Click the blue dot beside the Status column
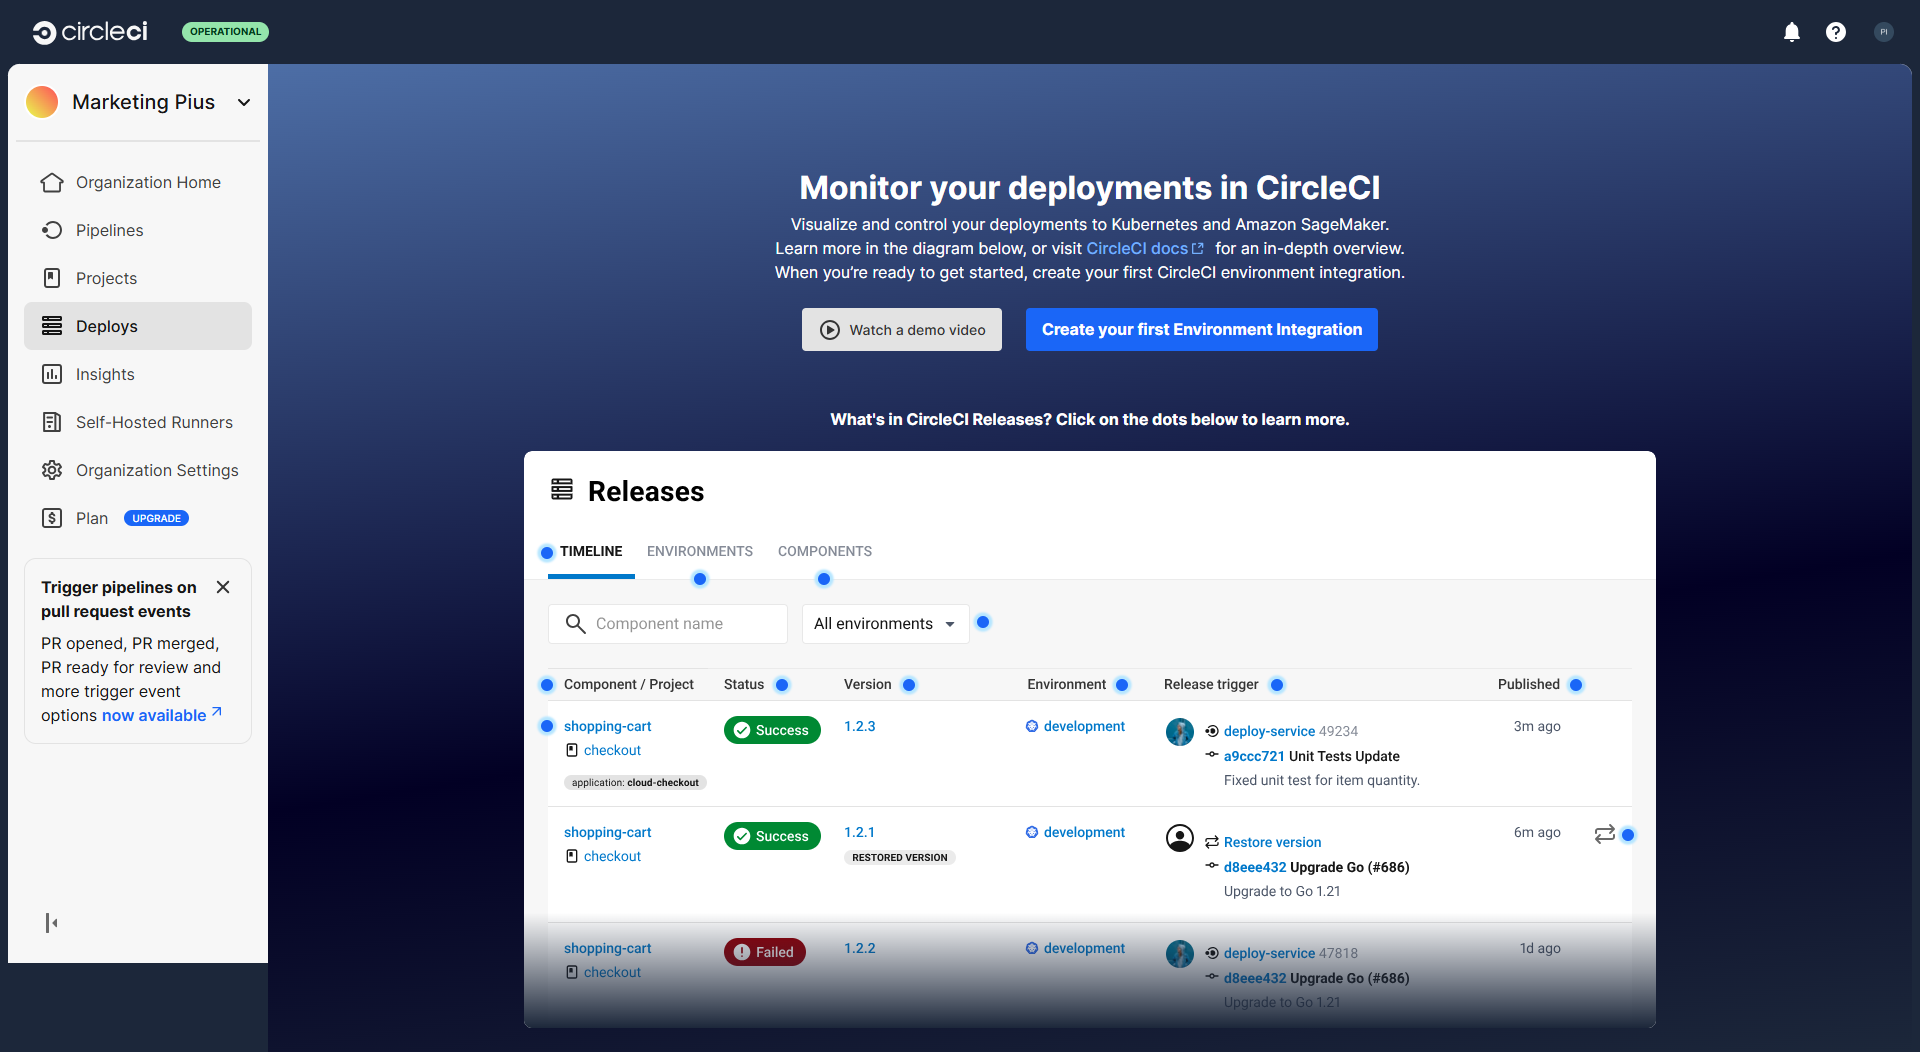The image size is (1920, 1052). point(782,685)
